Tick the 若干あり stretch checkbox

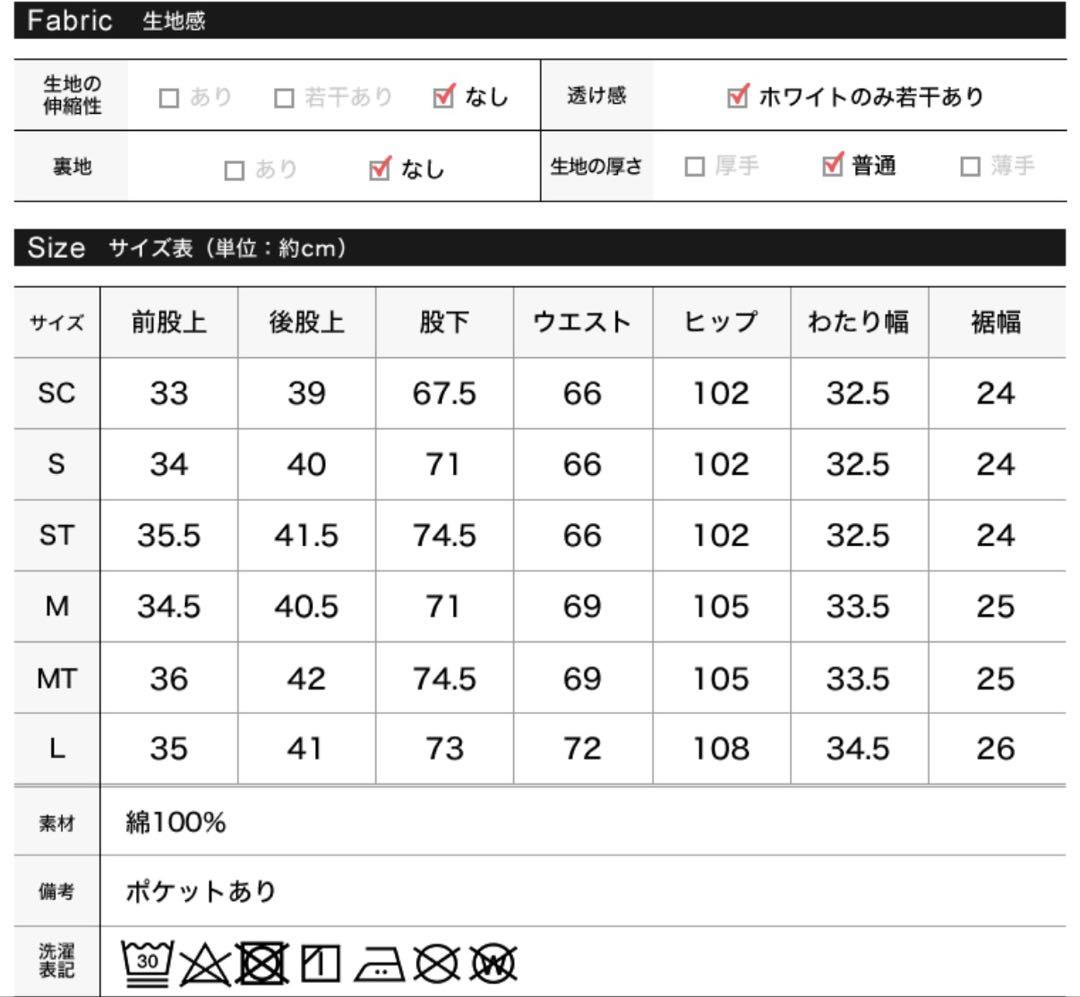pos(284,98)
